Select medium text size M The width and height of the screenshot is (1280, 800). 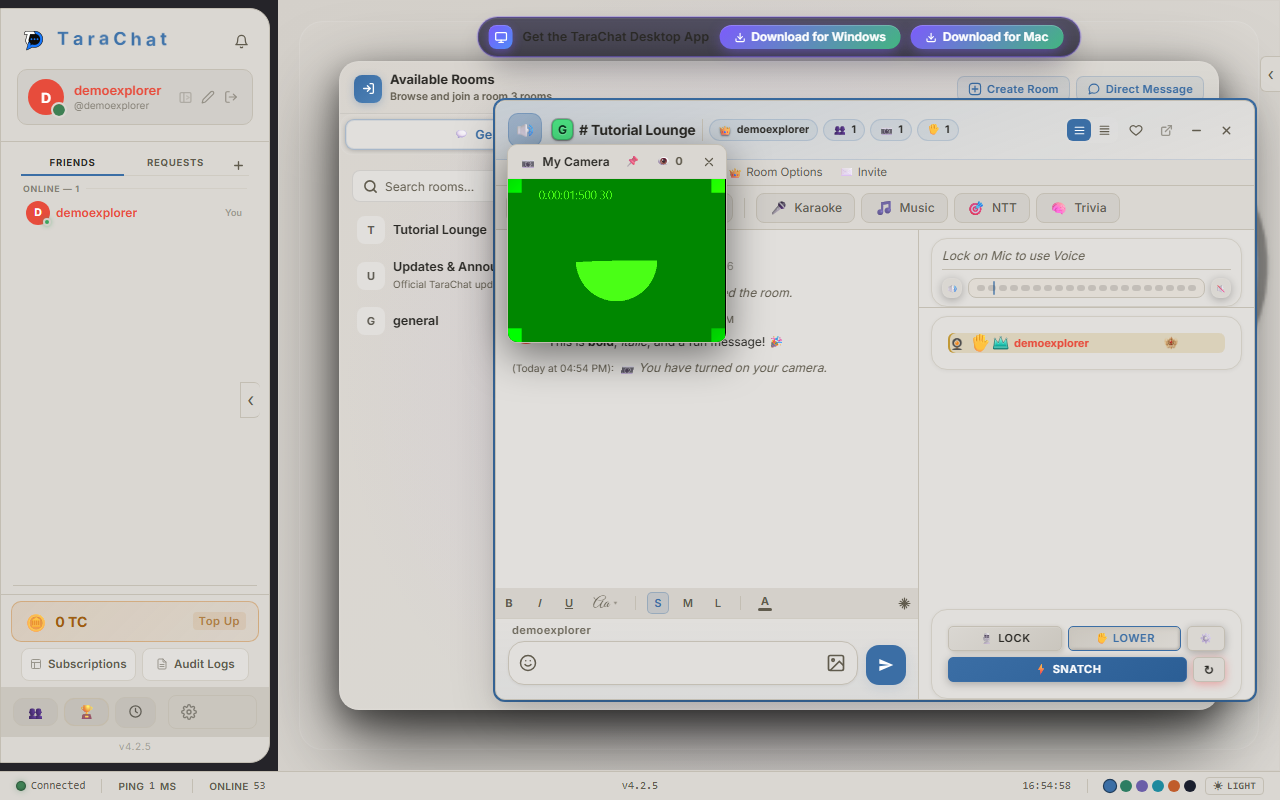[x=688, y=603]
